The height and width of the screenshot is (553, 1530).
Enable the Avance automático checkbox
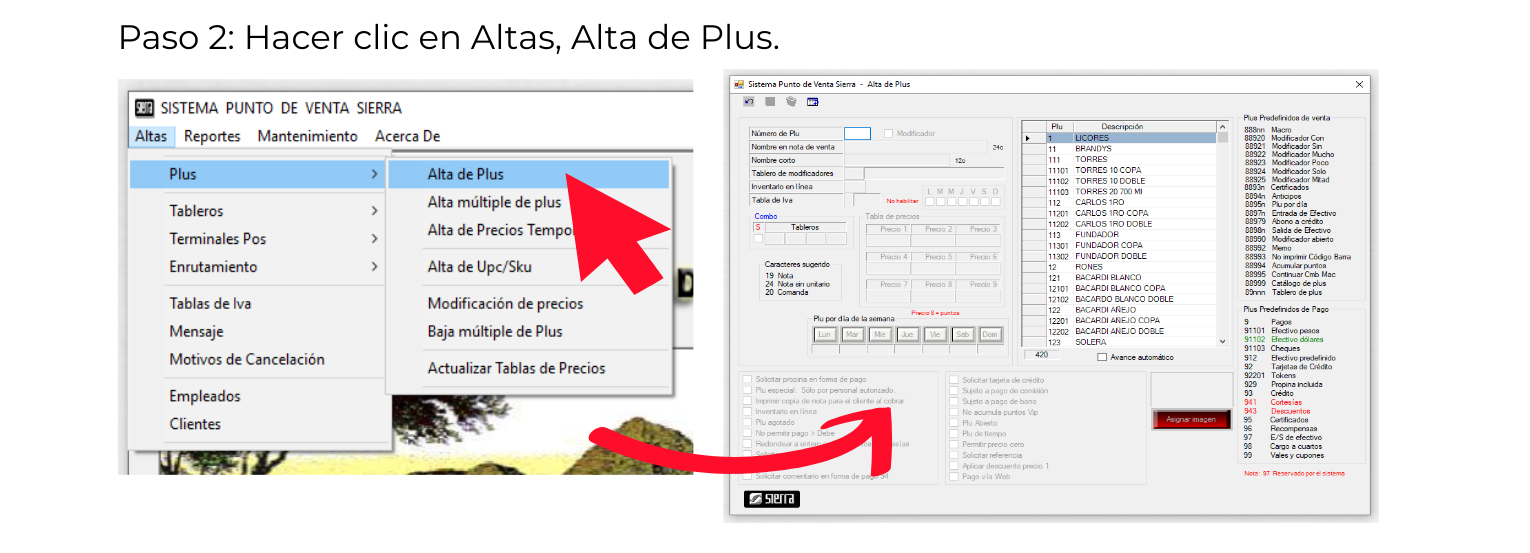[x=1102, y=357]
